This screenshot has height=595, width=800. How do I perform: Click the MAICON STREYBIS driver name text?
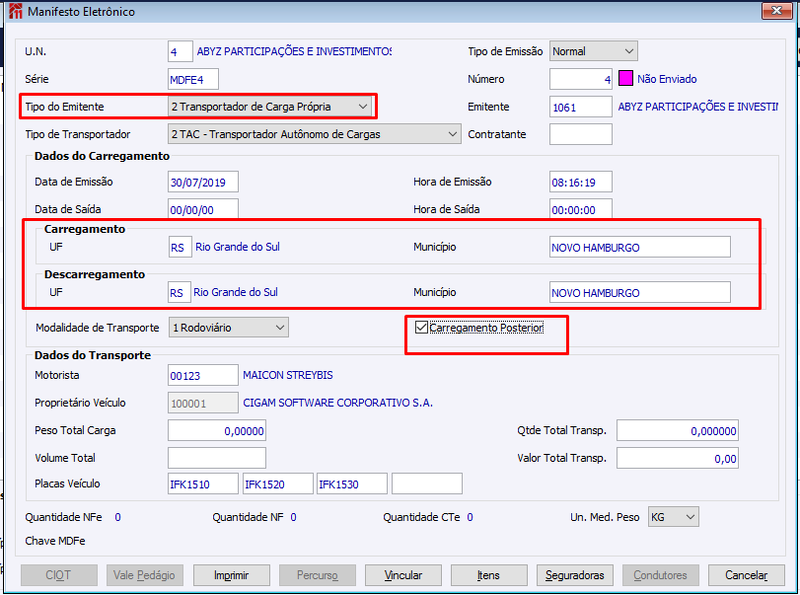(x=288, y=375)
